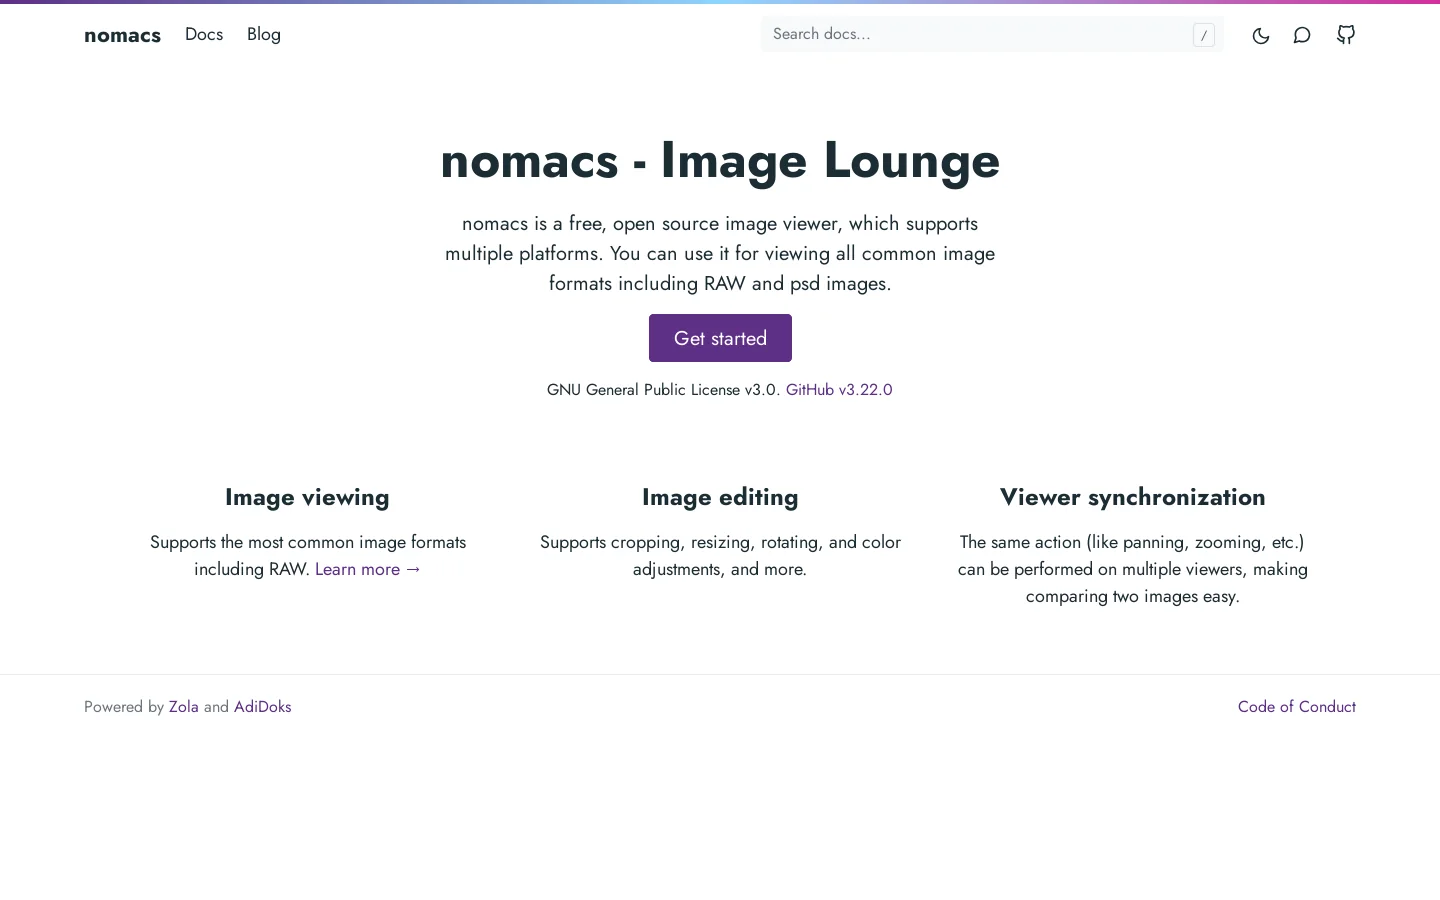Open the Docs menu item
Viewport: 1440px width, 900px height.
pyautogui.click(x=204, y=34)
